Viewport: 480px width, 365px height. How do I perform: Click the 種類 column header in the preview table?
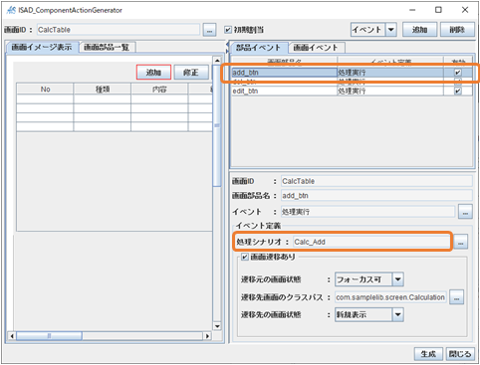pyautogui.click(x=102, y=89)
